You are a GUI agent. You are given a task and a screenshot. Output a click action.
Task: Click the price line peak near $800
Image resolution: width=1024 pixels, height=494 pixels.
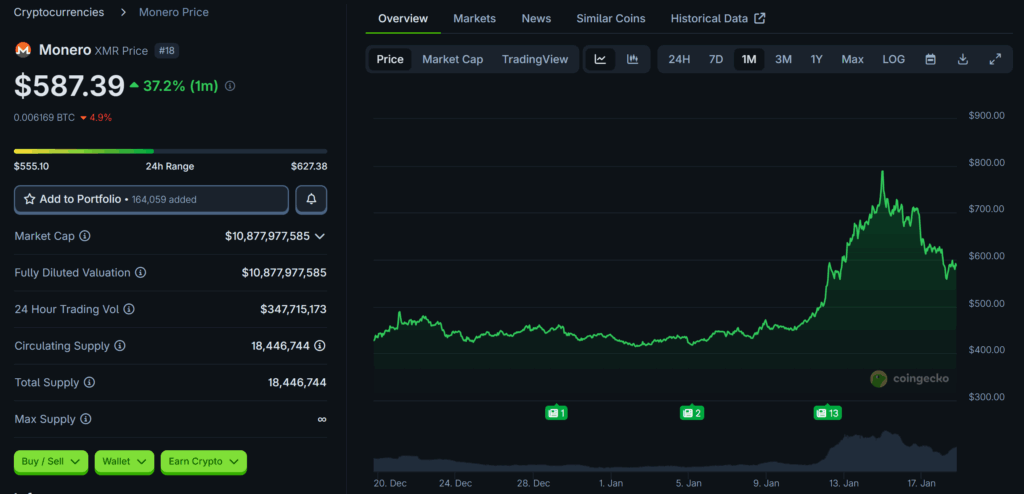click(x=882, y=173)
